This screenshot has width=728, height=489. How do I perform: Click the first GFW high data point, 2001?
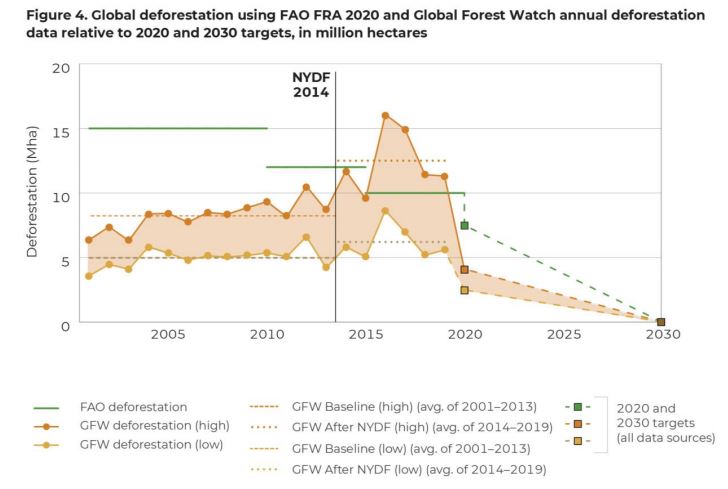pos(89,240)
